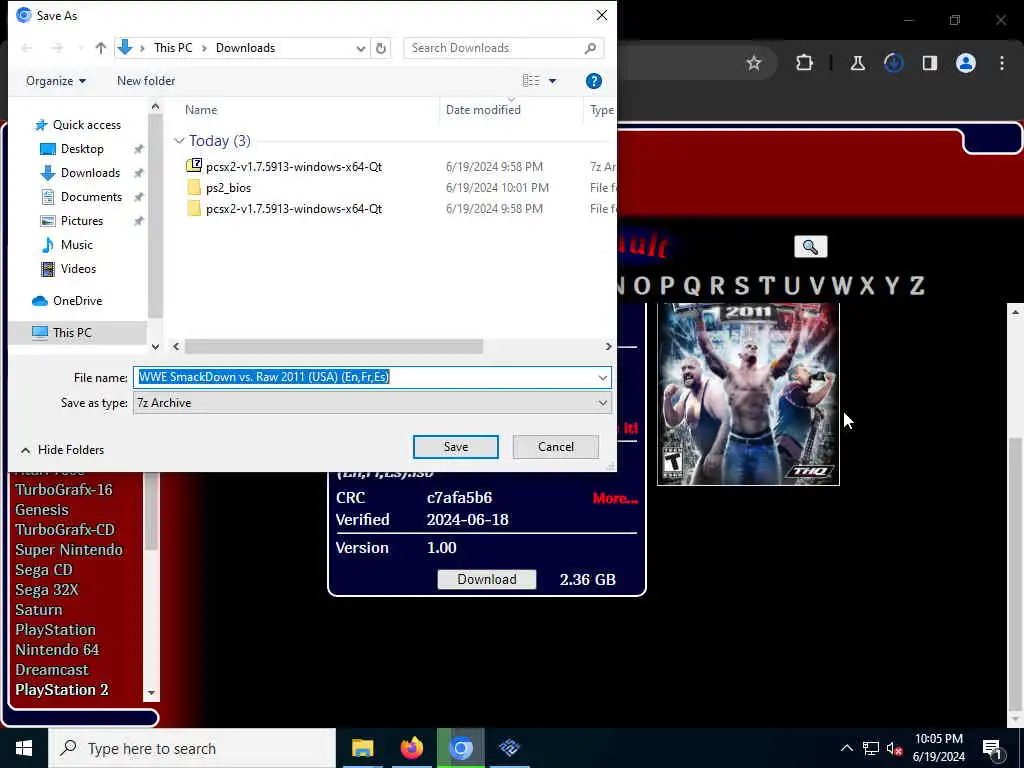
Task: Change view layout icon in dialog toolbar
Action: click(531, 80)
